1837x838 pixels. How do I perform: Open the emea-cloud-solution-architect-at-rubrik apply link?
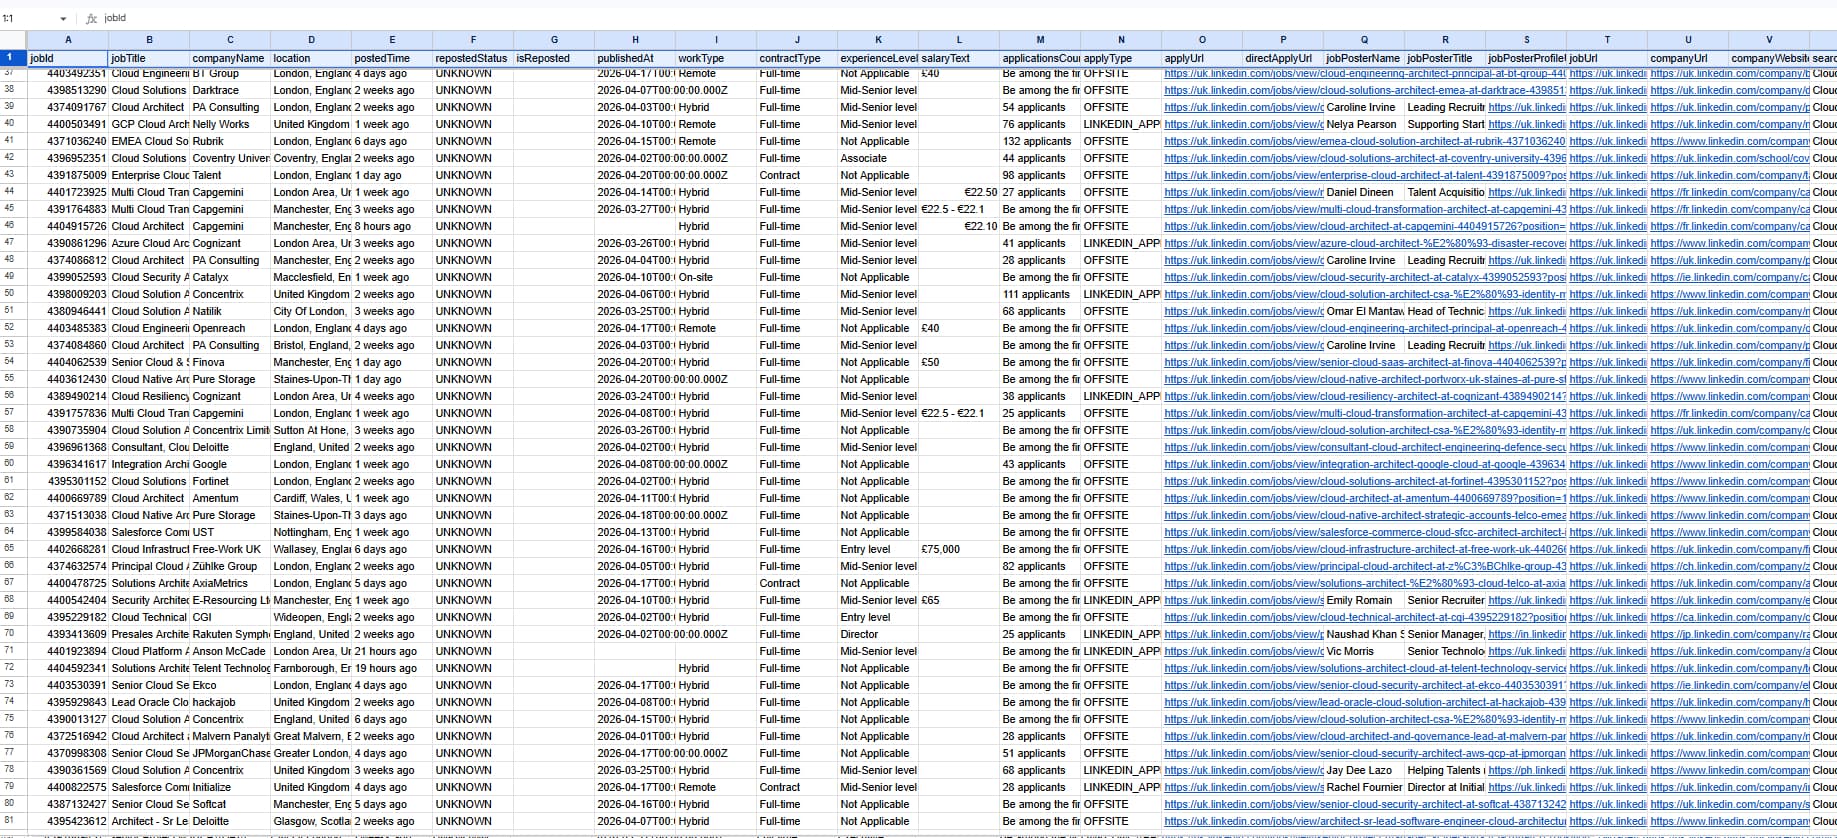click(1365, 141)
